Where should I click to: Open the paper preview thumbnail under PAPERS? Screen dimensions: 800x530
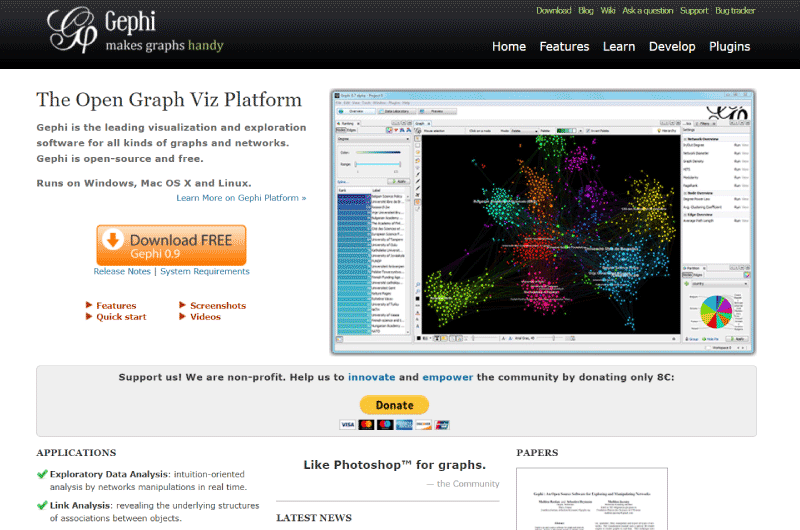(x=592, y=499)
